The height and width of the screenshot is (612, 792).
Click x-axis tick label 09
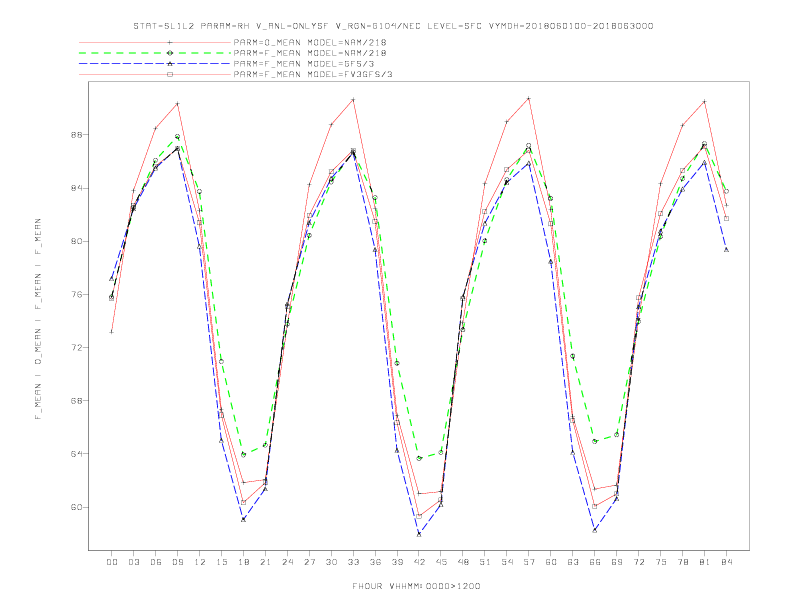tap(177, 562)
